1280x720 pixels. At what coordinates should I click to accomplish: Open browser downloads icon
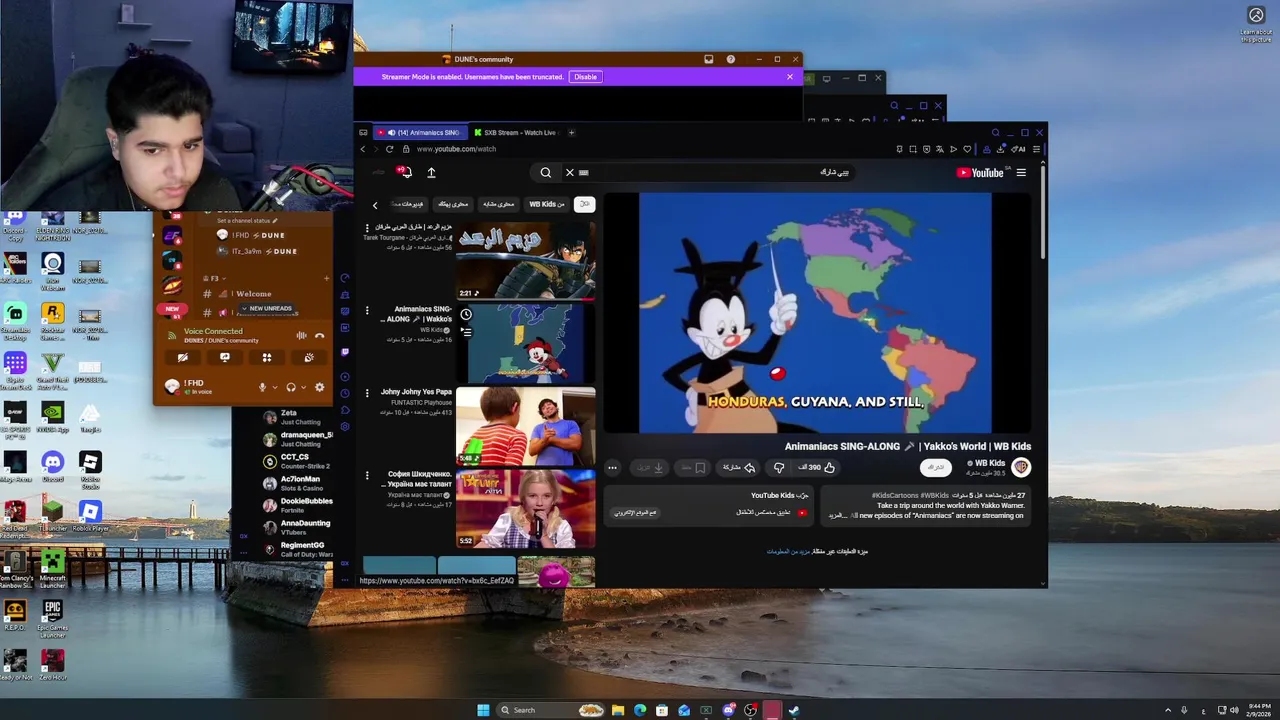pyautogui.click(x=1000, y=149)
